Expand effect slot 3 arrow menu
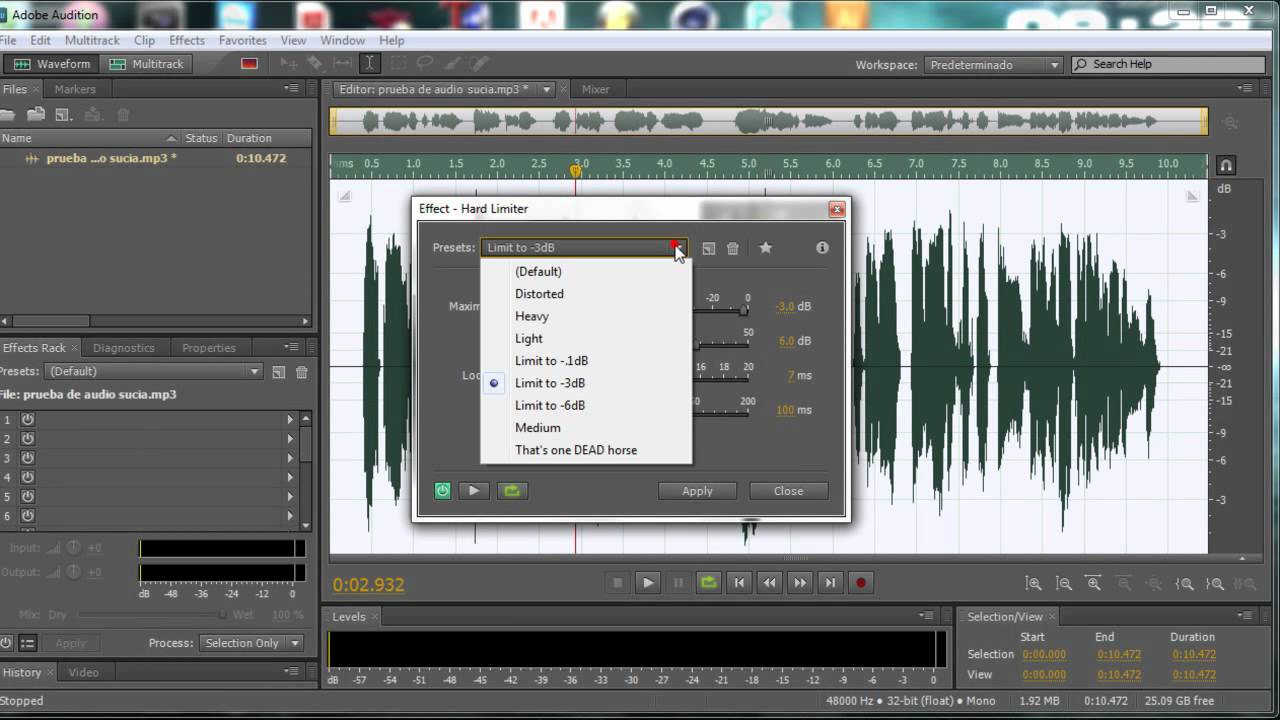 [x=291, y=458]
